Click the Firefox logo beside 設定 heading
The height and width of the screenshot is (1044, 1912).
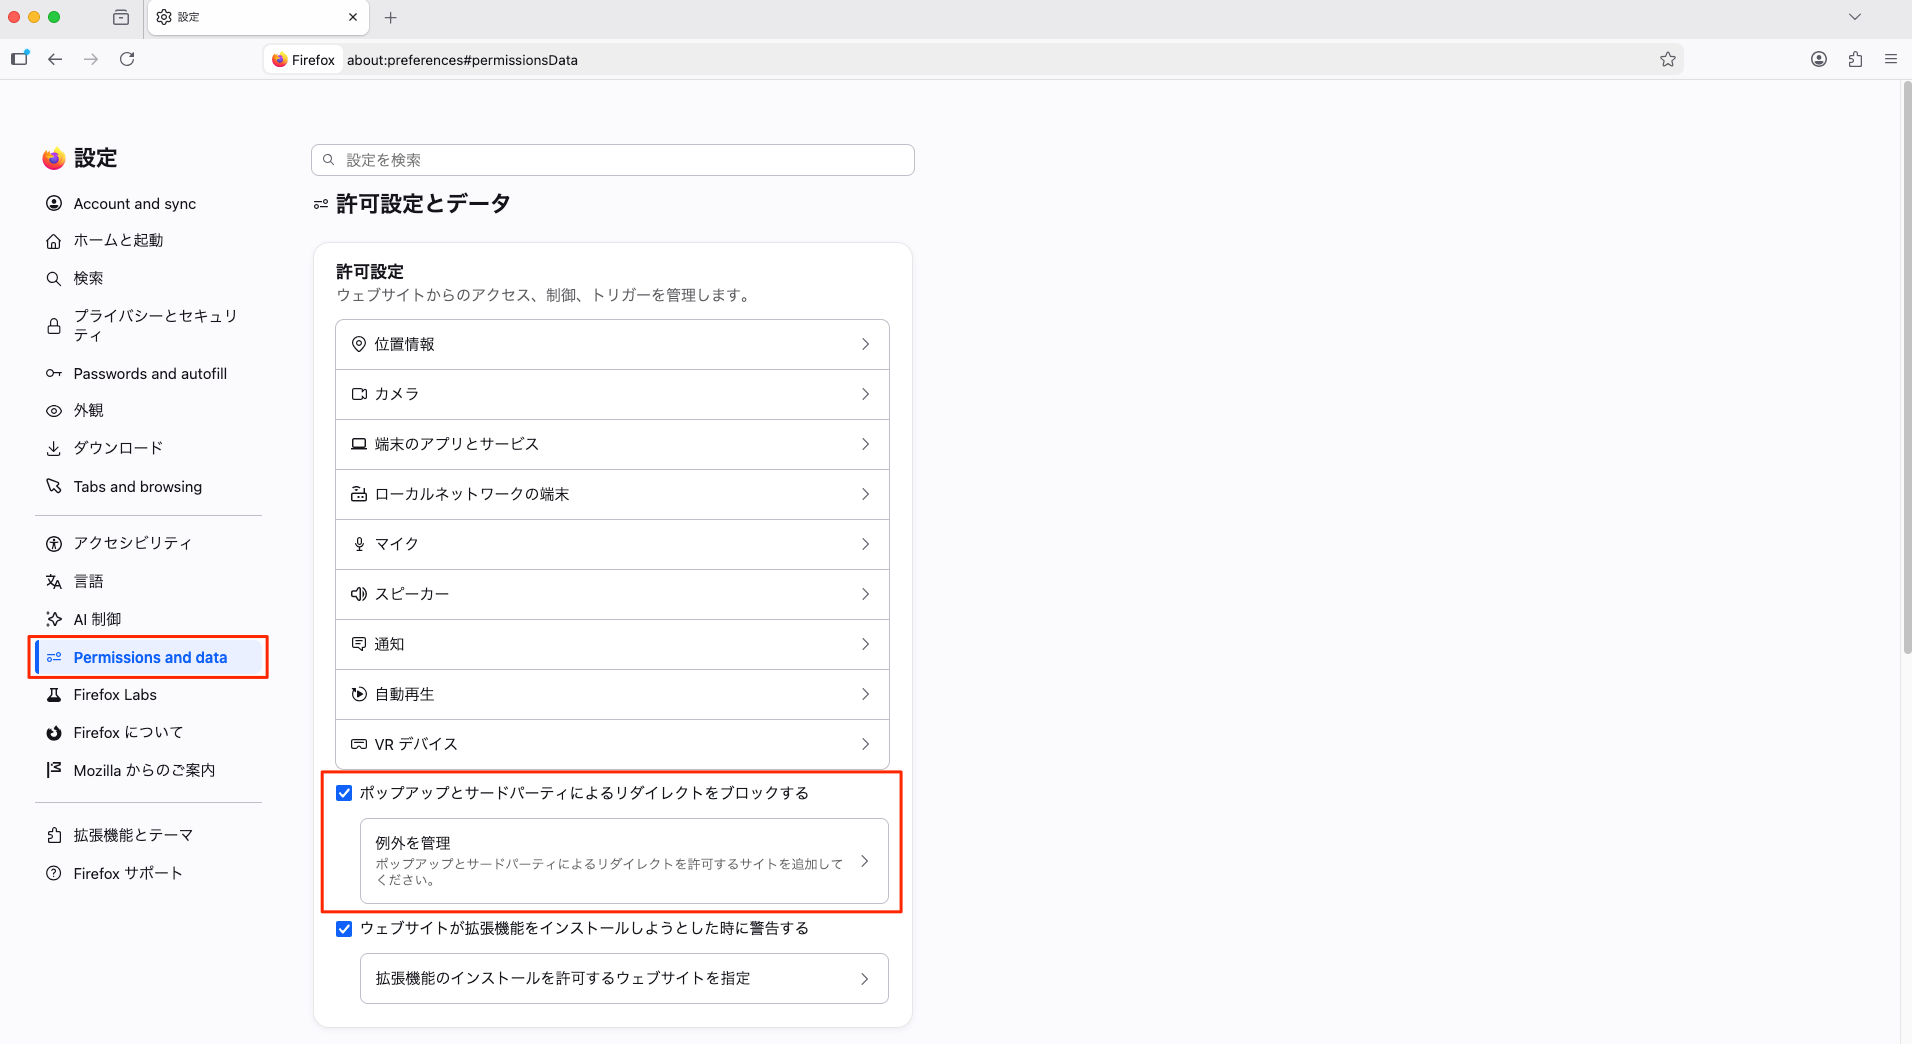click(54, 158)
